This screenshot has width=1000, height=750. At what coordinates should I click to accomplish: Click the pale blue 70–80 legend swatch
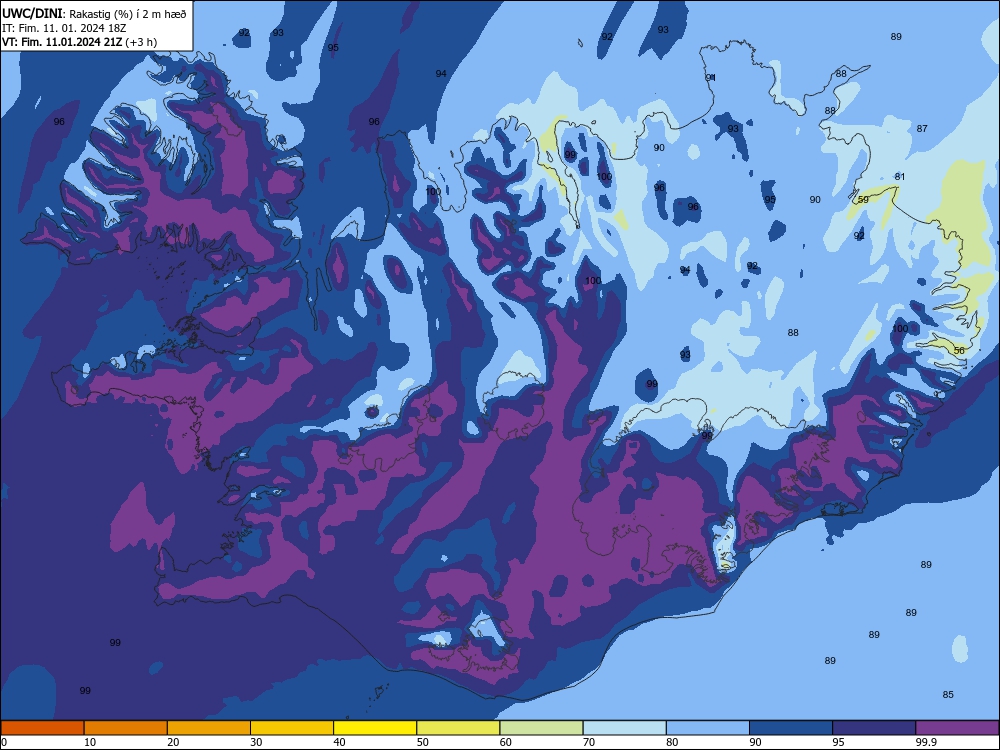pos(625,728)
